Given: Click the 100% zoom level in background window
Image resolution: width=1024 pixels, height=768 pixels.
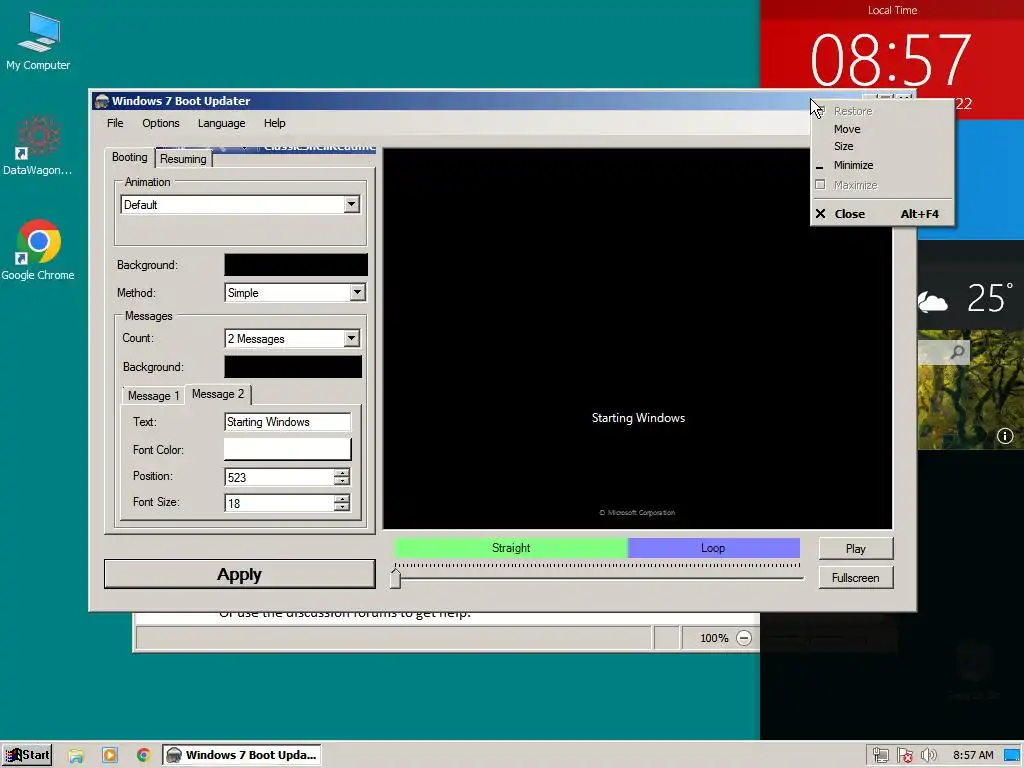Looking at the screenshot, I should (x=714, y=638).
